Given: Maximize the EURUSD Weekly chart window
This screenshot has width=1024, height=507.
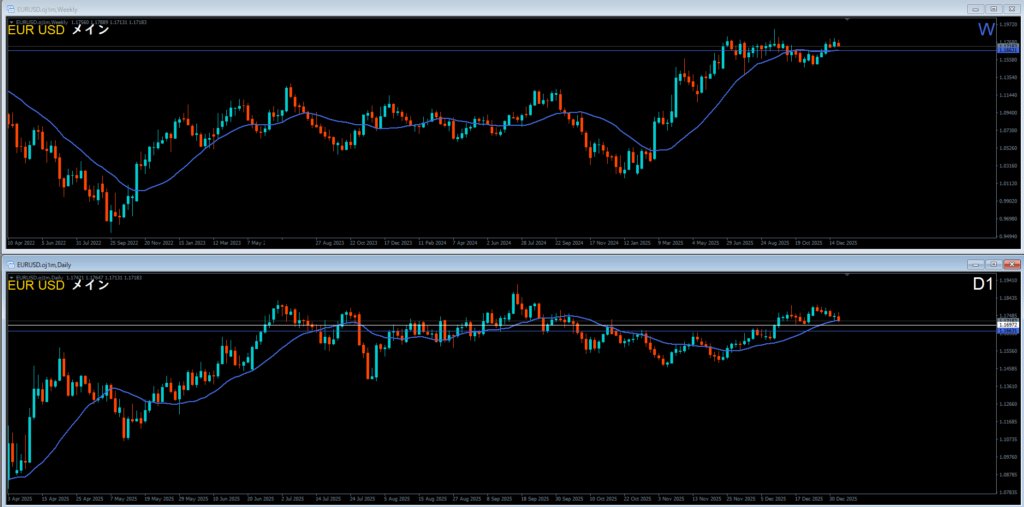Looking at the screenshot, I should click(993, 9).
